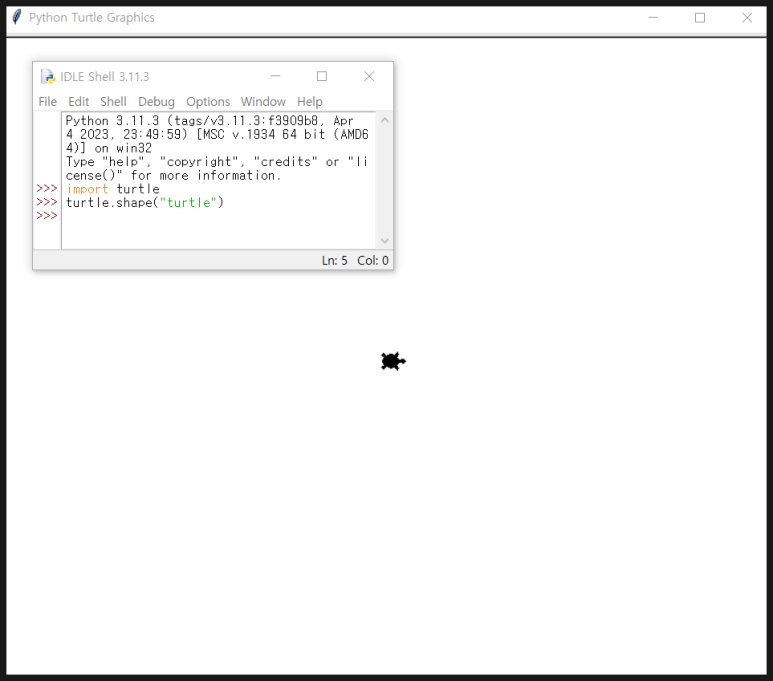This screenshot has height=681, width=773.
Task: Expand the Help menu
Action: coord(310,101)
